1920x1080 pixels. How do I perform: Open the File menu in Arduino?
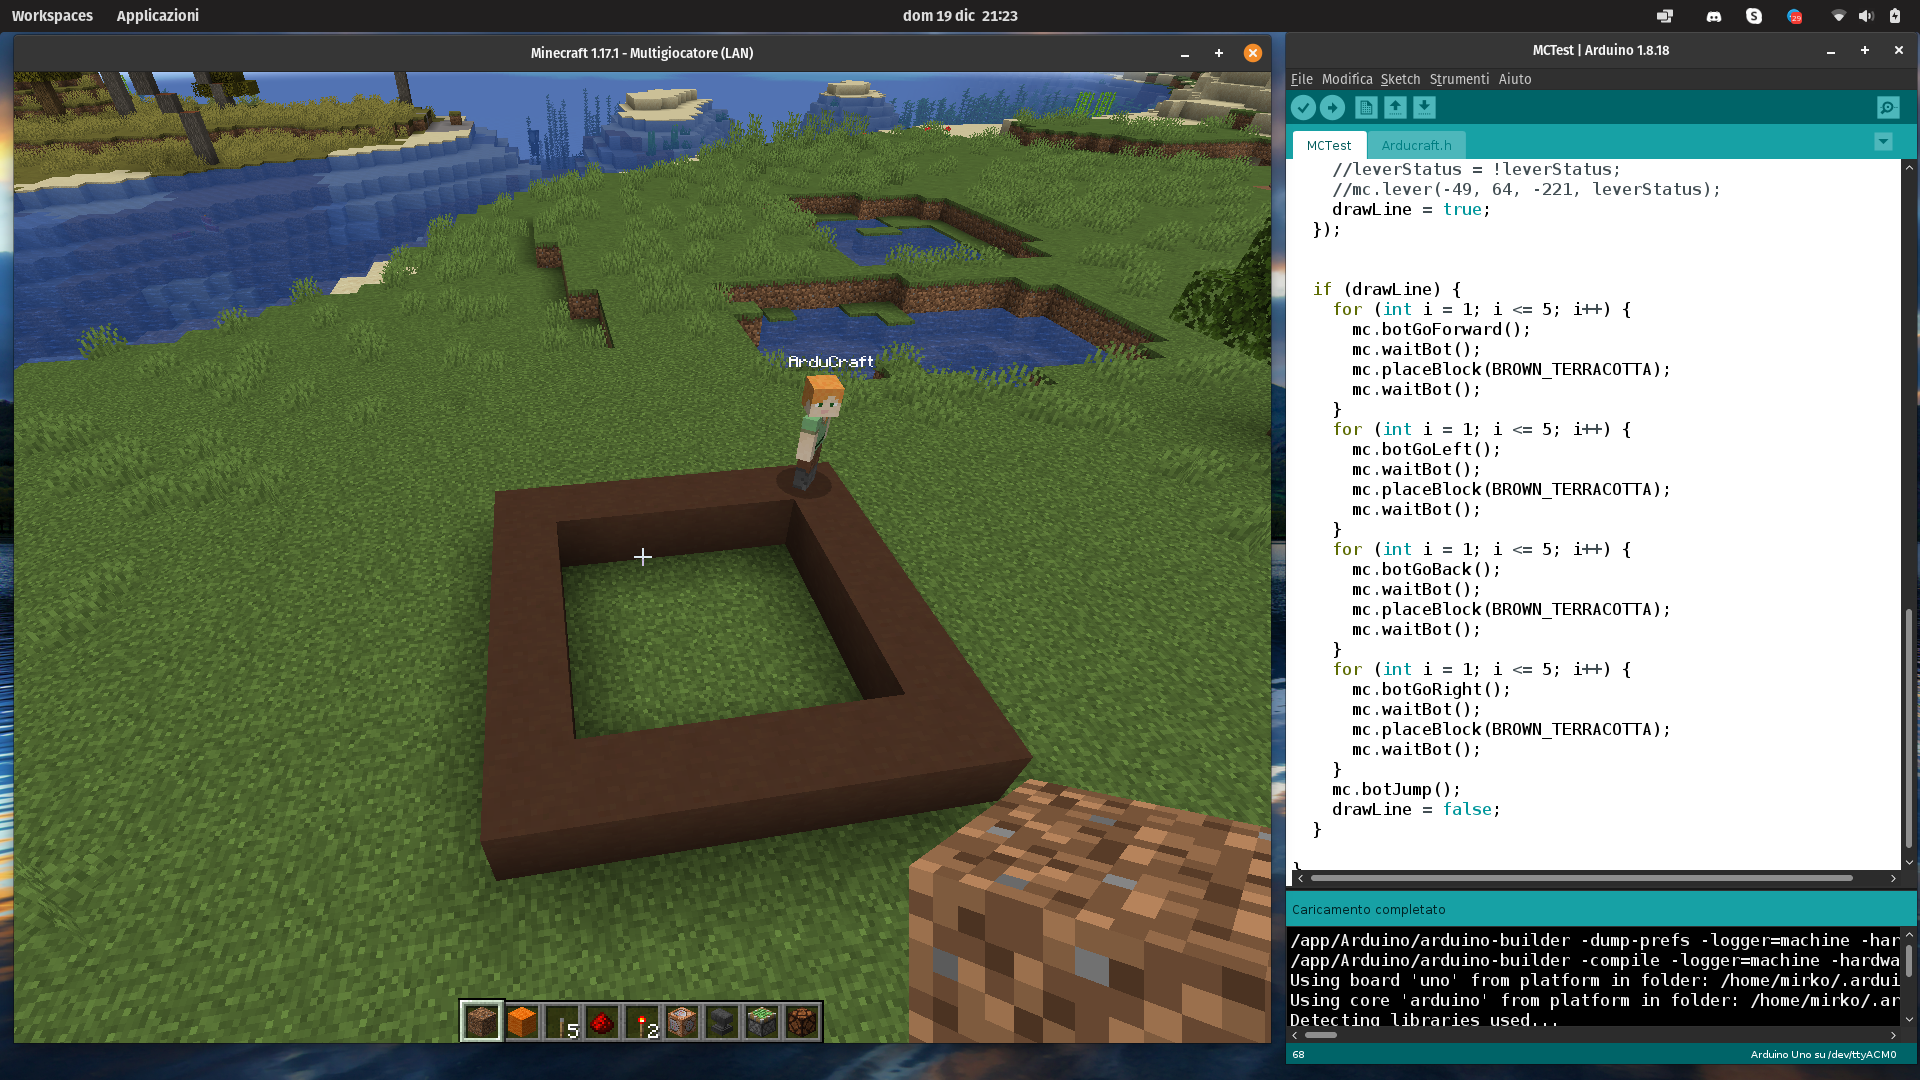[x=1301, y=79]
